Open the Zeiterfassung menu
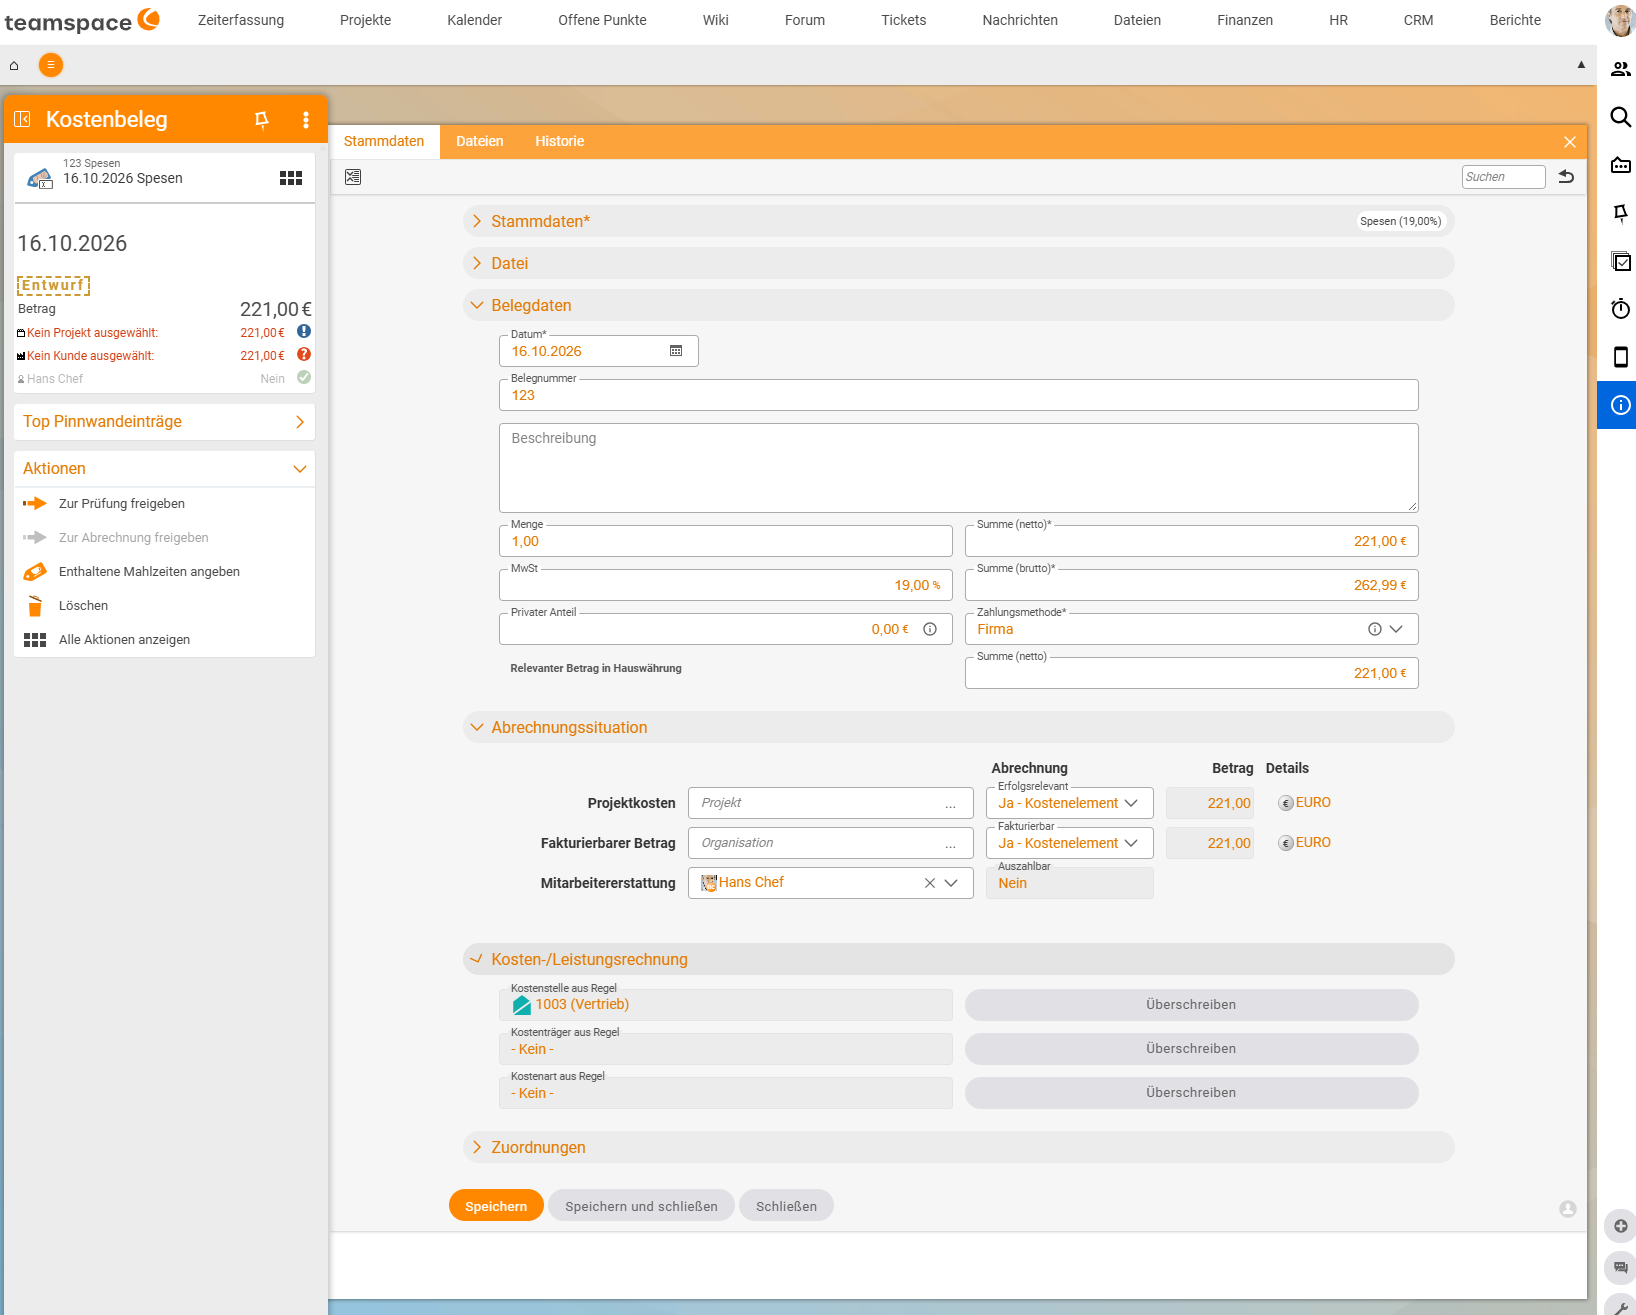The image size is (1636, 1315). click(x=241, y=20)
